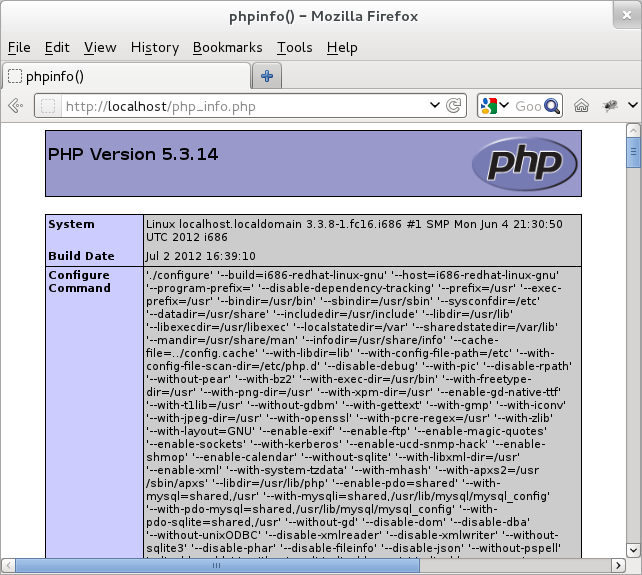Image resolution: width=642 pixels, height=575 pixels.
Task: Click the address bar showing localhost/php_info.php
Action: (x=240, y=106)
